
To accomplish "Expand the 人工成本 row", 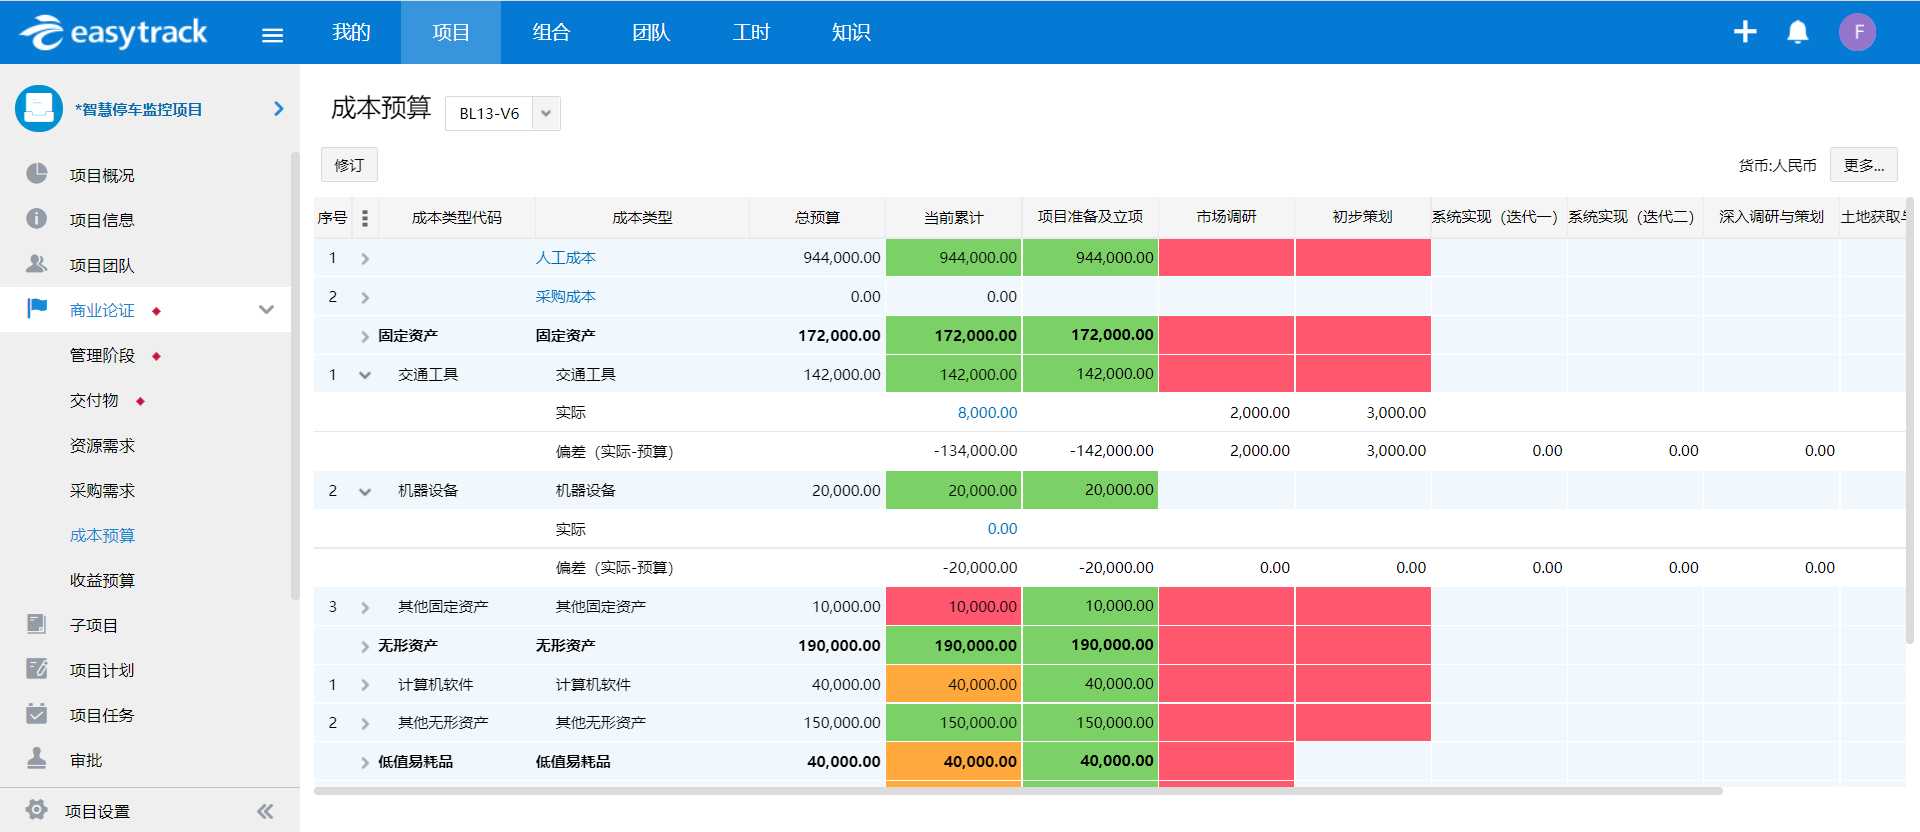I will [x=365, y=258].
